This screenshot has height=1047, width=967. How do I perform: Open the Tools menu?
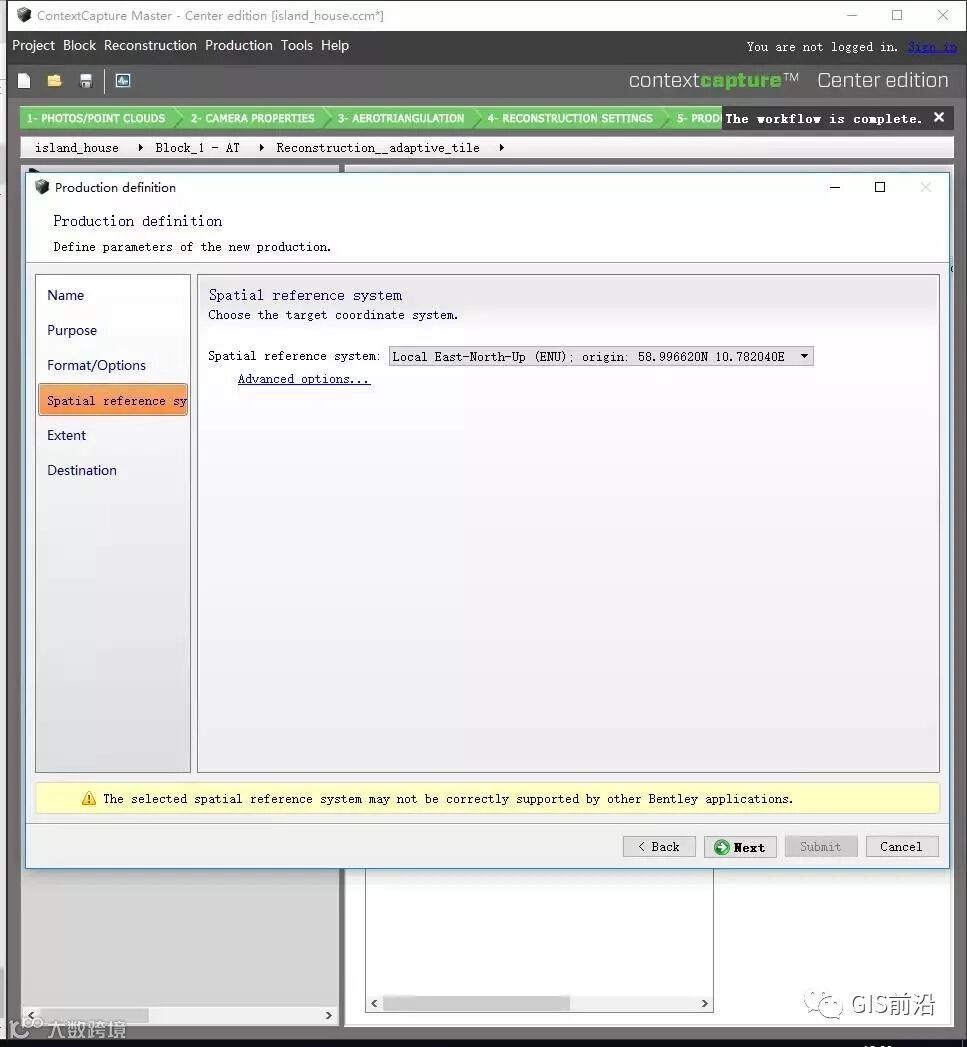297,45
